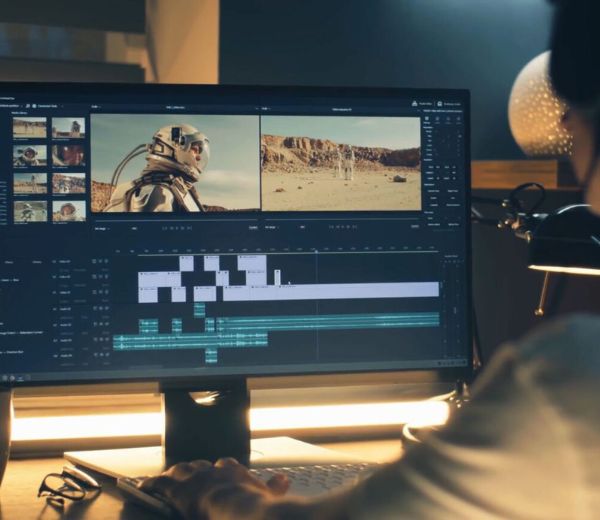Open the zoom dropdown below the source viewer

pos(100,228)
